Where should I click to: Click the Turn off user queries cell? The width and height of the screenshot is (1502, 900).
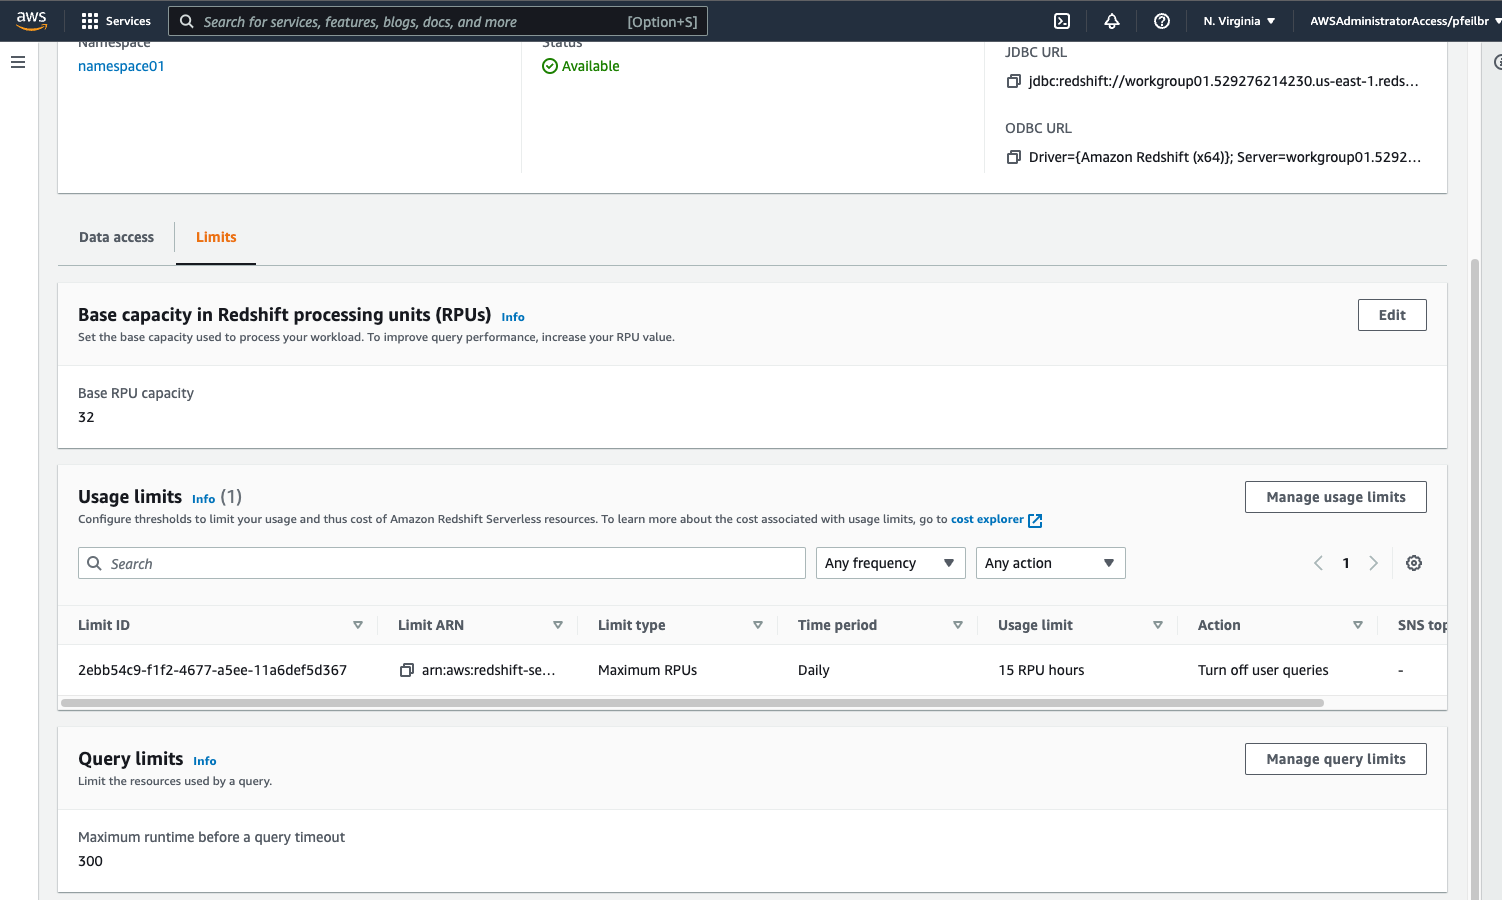pyautogui.click(x=1263, y=670)
